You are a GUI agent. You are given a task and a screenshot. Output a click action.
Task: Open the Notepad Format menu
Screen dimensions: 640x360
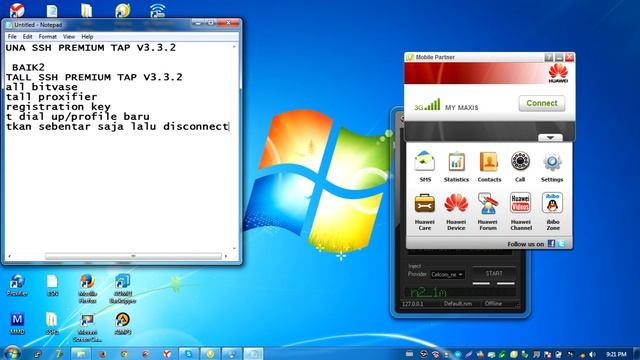click(x=47, y=37)
